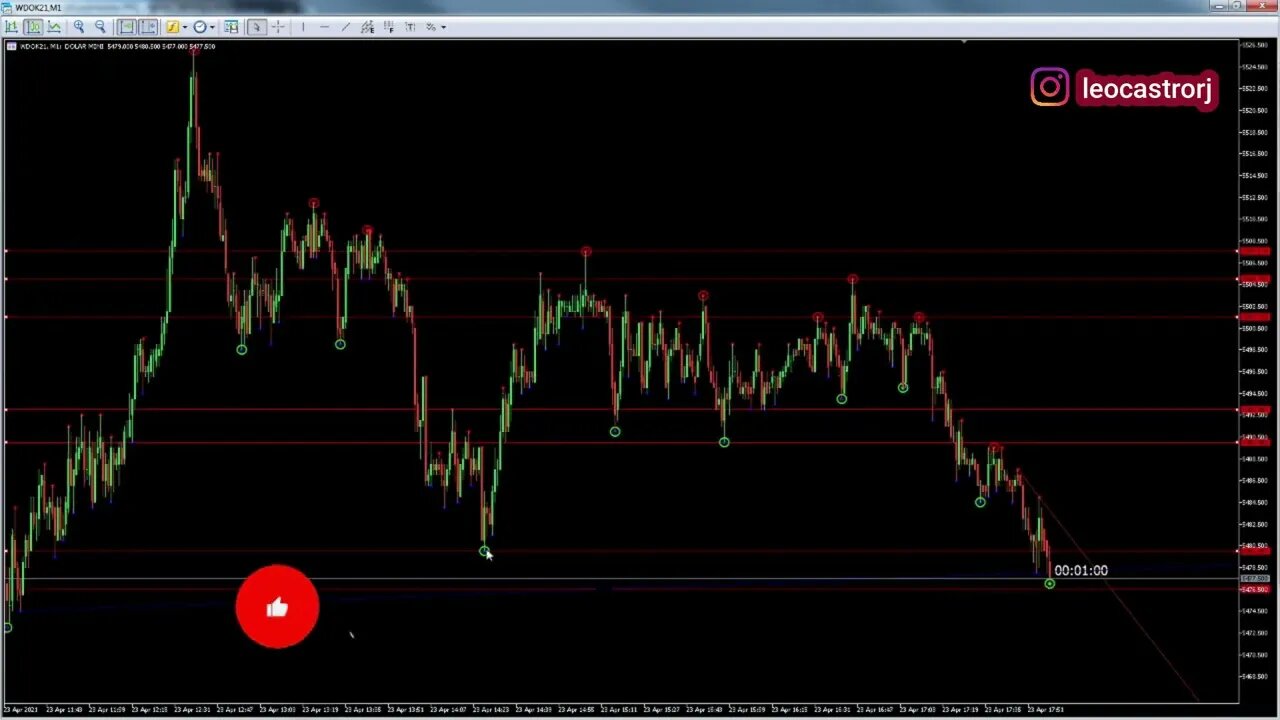1280x720 pixels.
Task: Click the current price tag on the price scale
Action: 1254,579
